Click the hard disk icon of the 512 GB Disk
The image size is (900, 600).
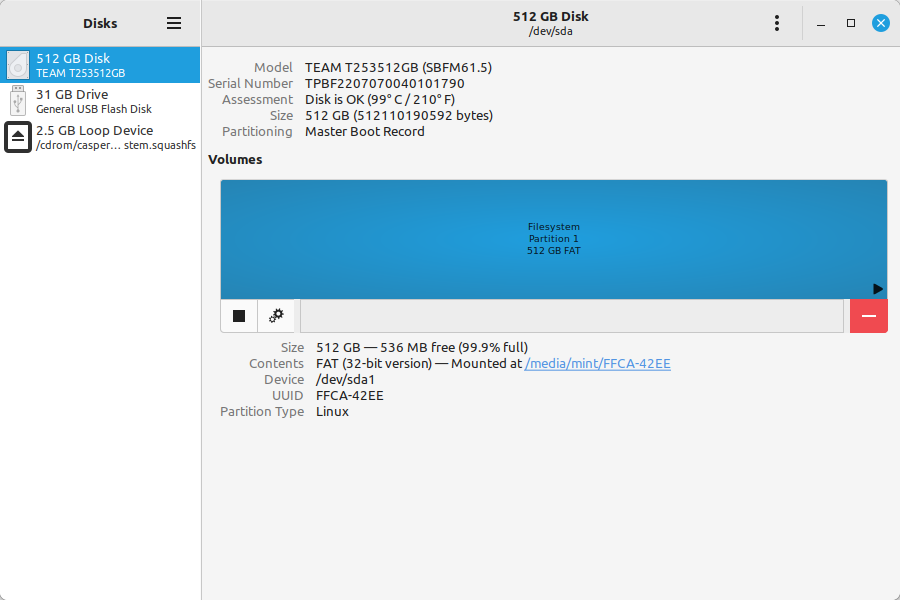pyautogui.click(x=18, y=65)
